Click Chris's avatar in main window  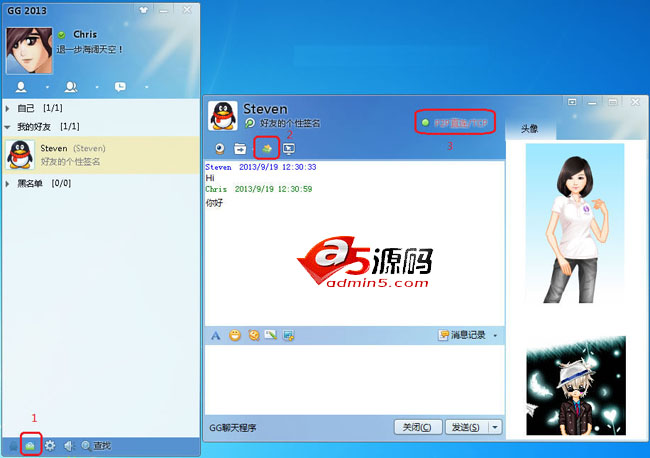coord(29,51)
